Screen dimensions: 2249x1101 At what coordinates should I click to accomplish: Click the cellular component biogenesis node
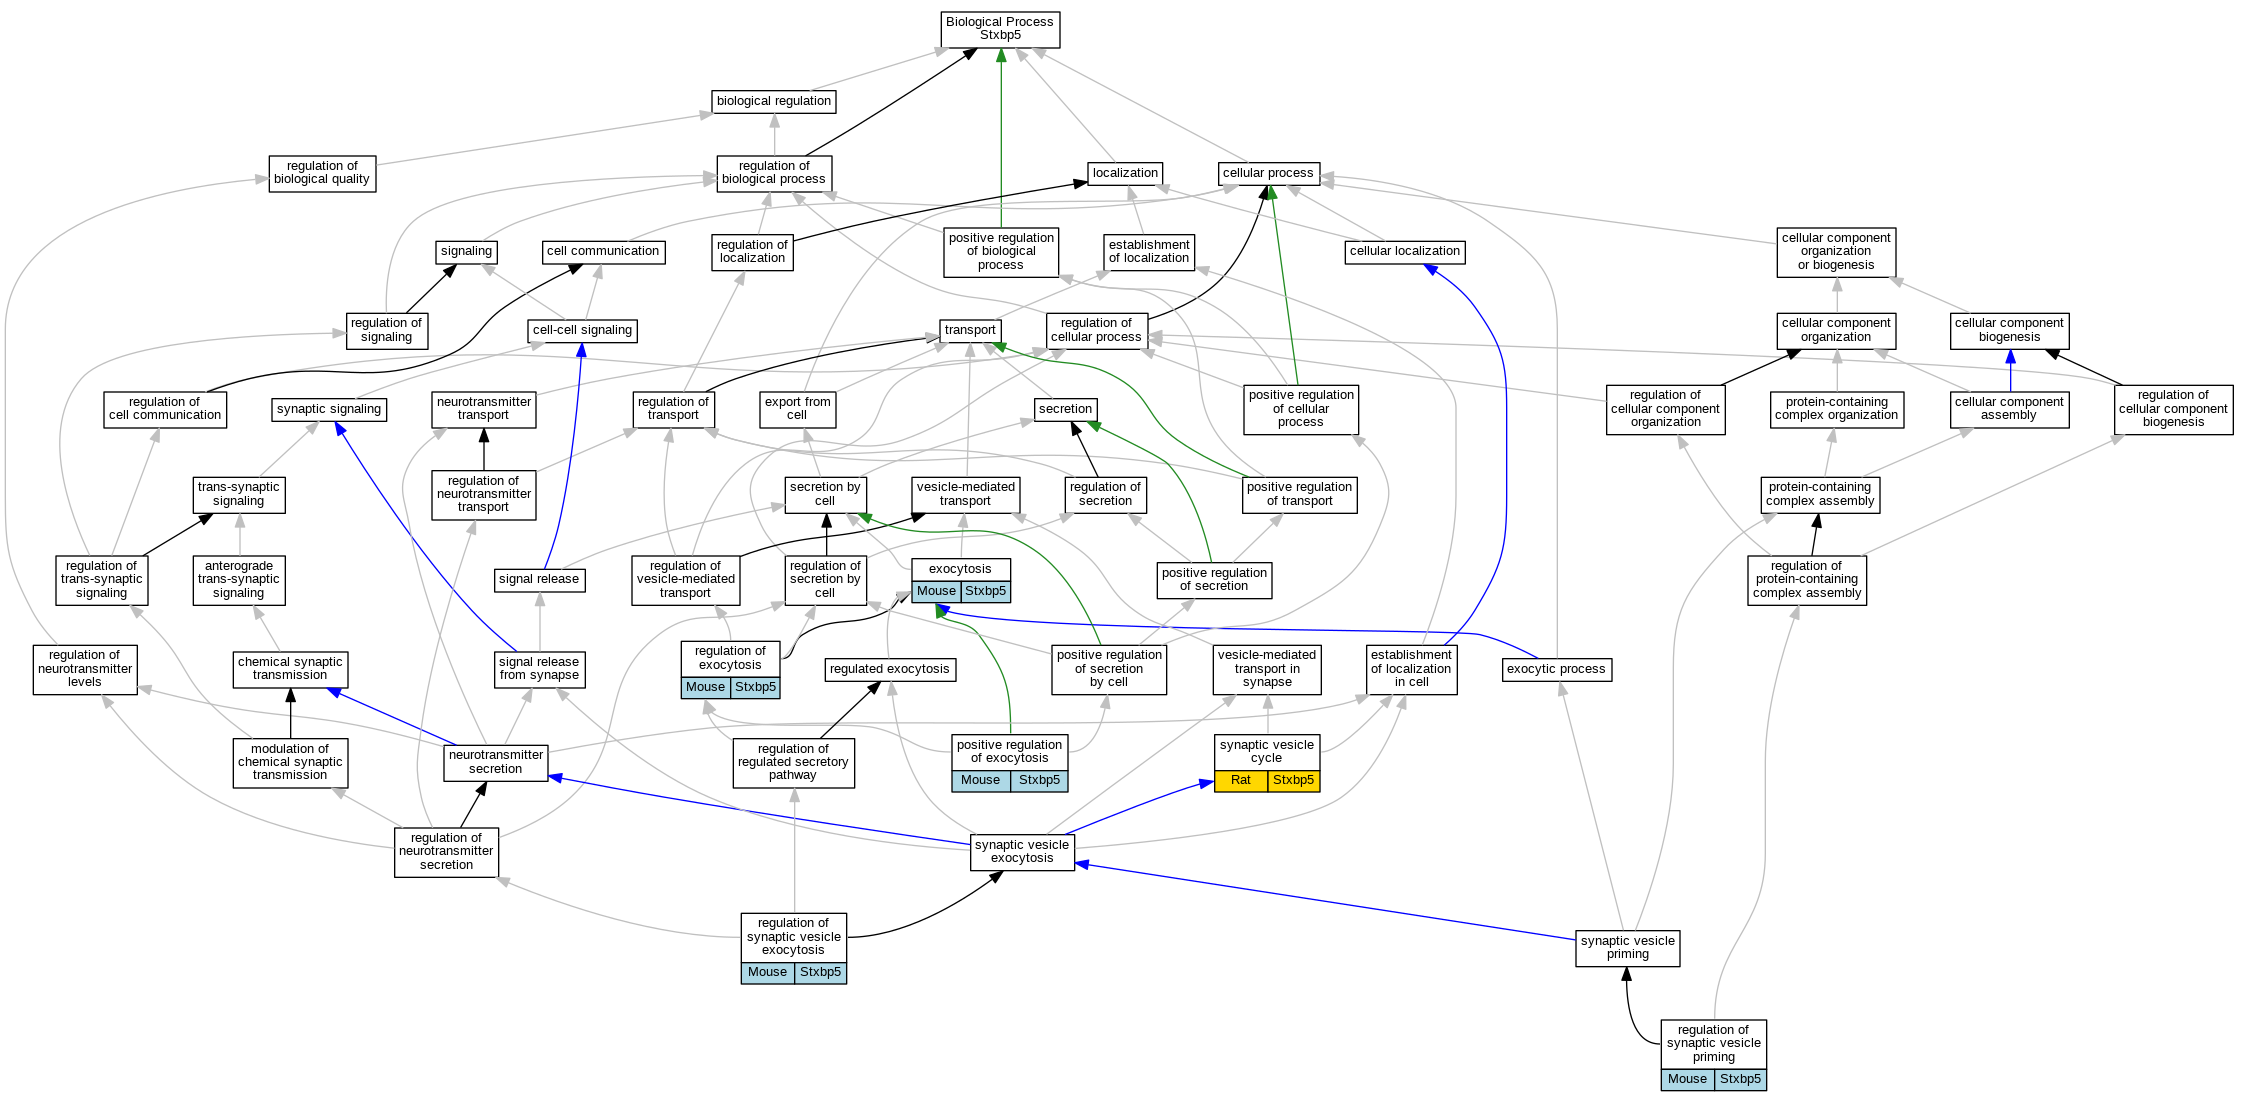[2009, 330]
